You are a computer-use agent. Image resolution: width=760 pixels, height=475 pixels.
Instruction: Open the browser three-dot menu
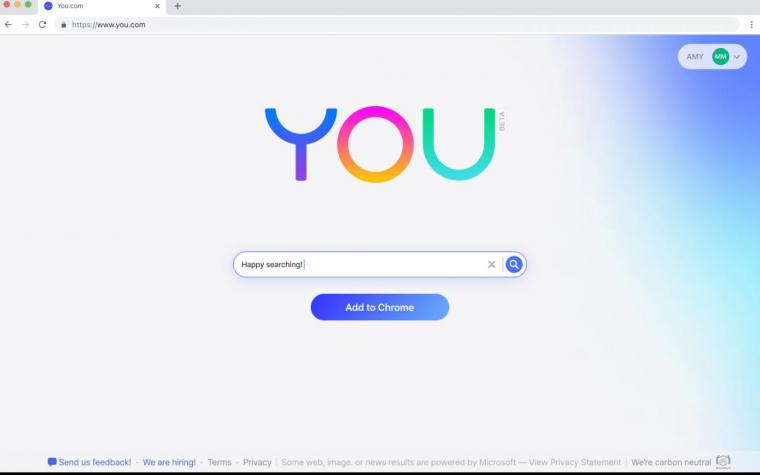(x=751, y=25)
